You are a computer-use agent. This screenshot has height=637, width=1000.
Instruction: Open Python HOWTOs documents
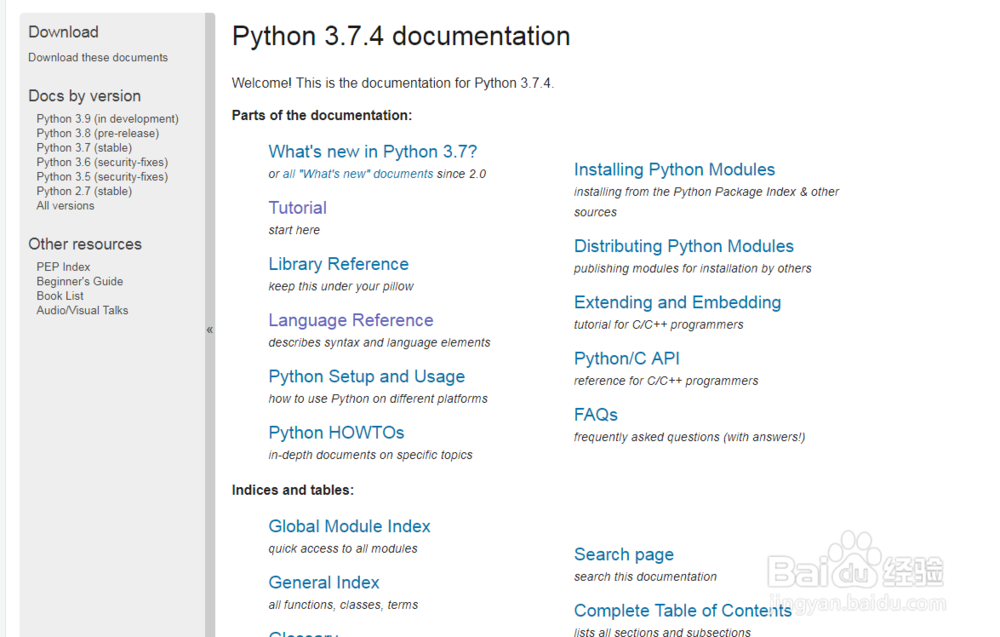(x=336, y=432)
